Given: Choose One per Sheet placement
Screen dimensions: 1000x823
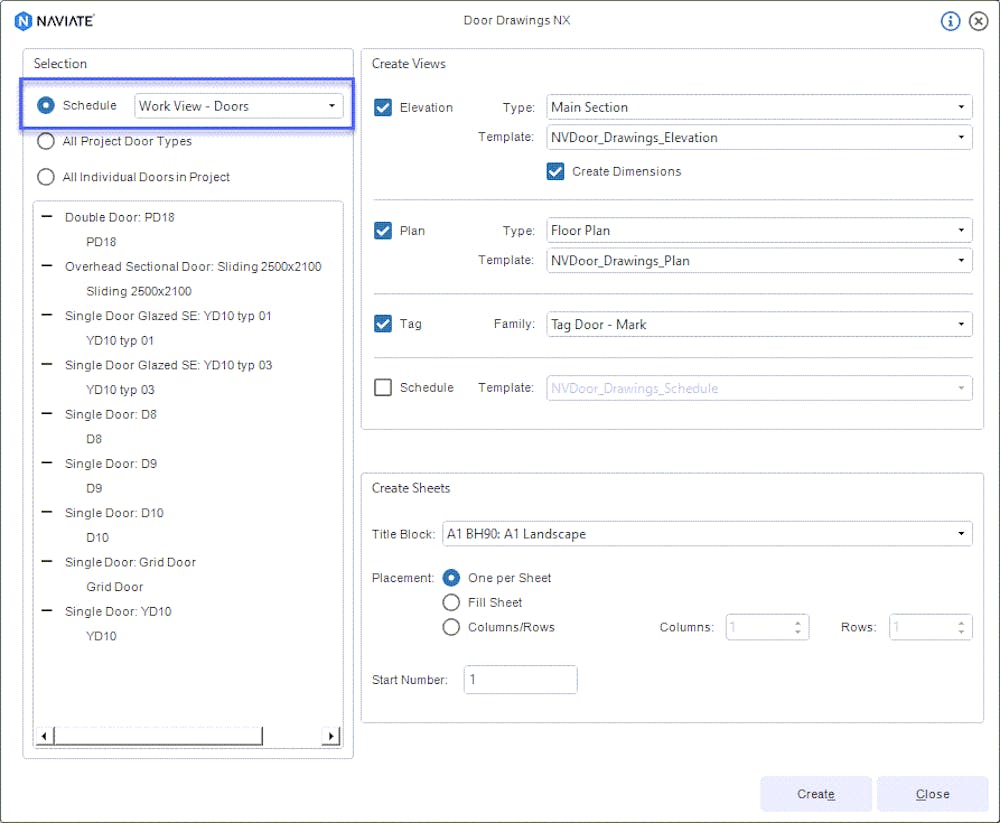Looking at the screenshot, I should [451, 578].
